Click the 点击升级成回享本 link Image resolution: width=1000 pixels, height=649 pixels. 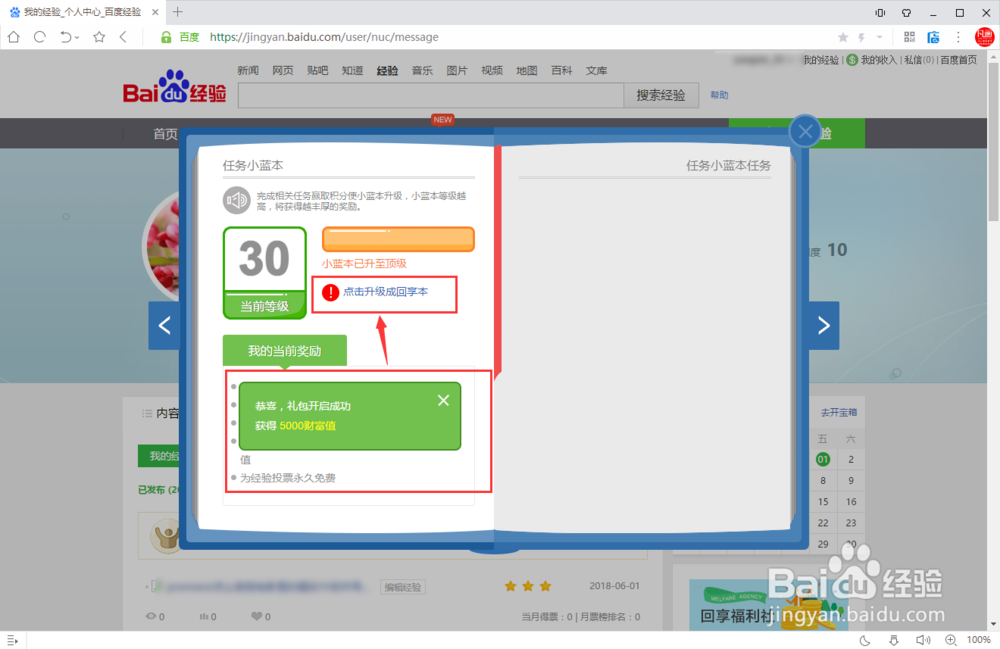coord(385,291)
